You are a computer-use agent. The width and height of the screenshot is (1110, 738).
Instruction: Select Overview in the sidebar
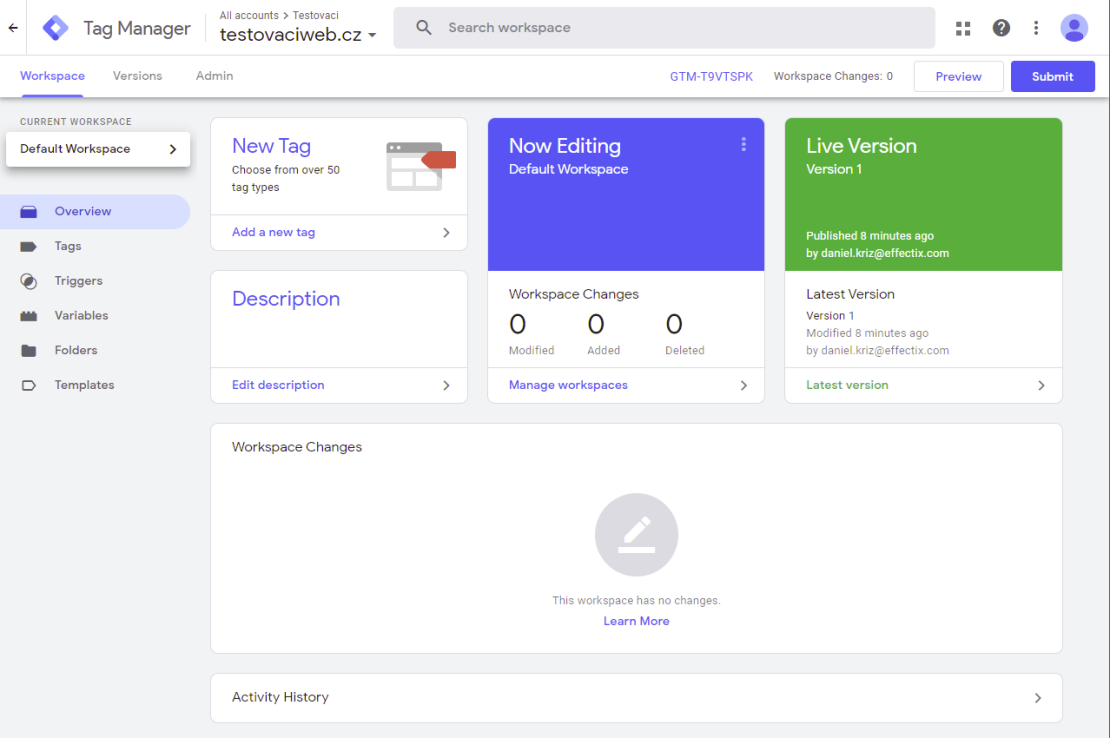(x=95, y=212)
